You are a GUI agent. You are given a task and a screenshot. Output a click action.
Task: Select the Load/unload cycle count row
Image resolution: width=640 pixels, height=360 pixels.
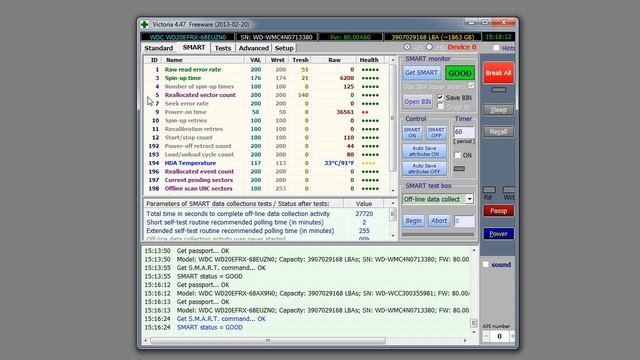tap(267, 155)
